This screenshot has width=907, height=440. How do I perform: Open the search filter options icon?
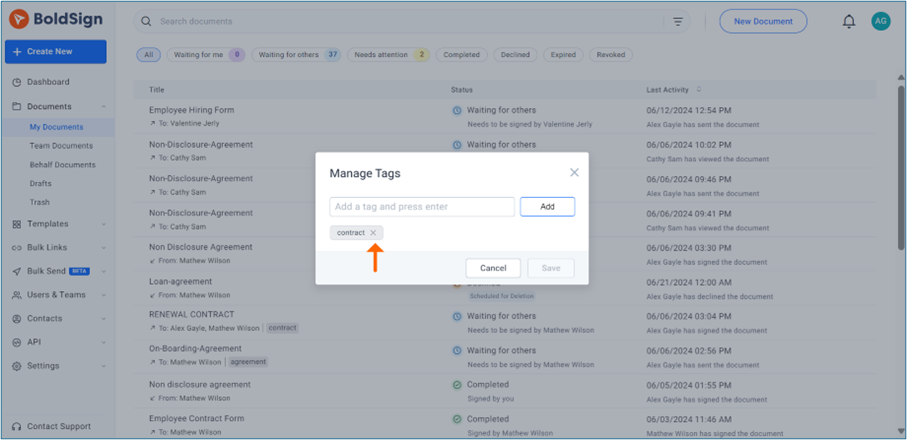point(678,21)
